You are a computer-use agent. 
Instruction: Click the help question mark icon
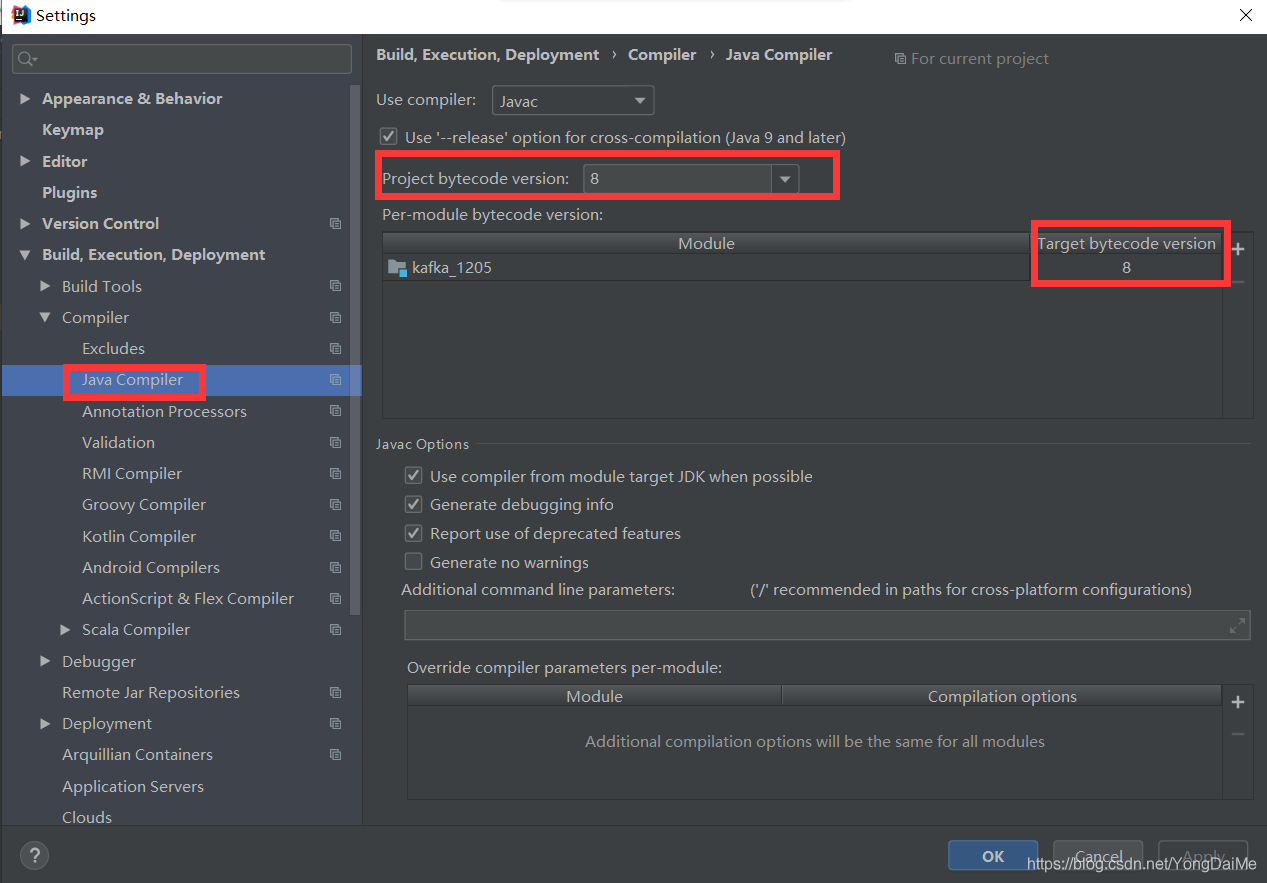point(34,855)
